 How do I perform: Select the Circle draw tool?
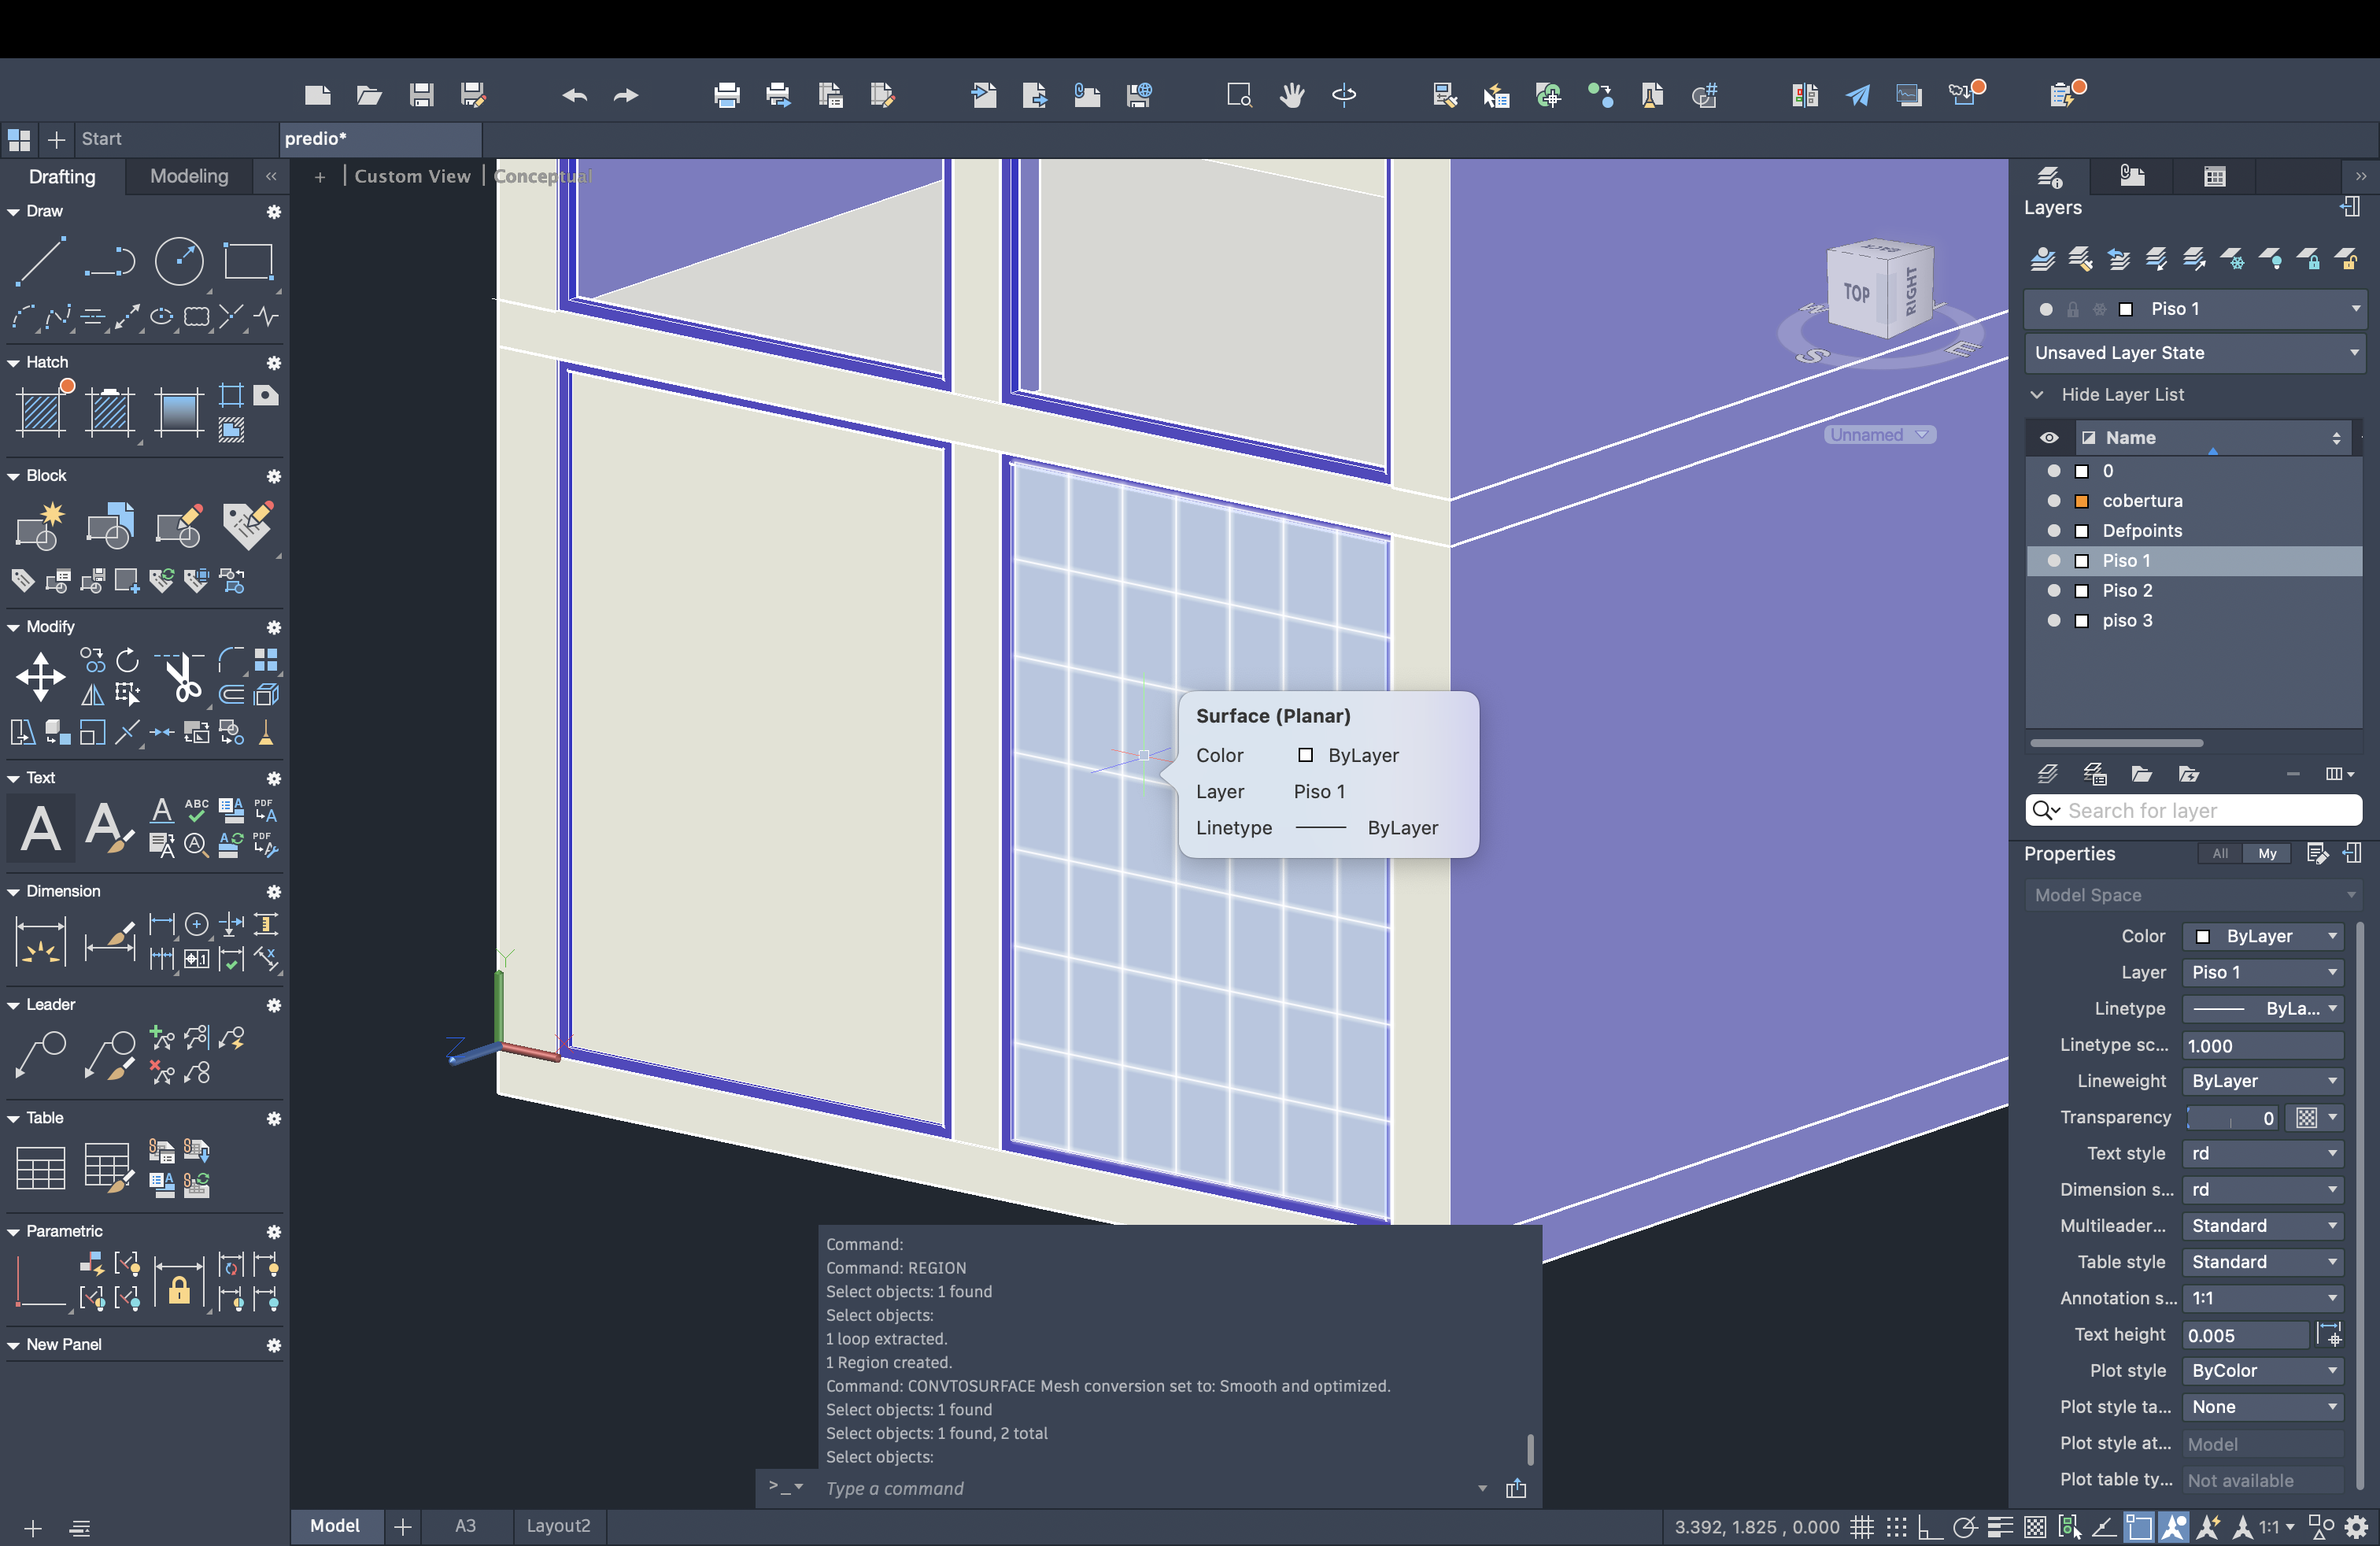179,262
